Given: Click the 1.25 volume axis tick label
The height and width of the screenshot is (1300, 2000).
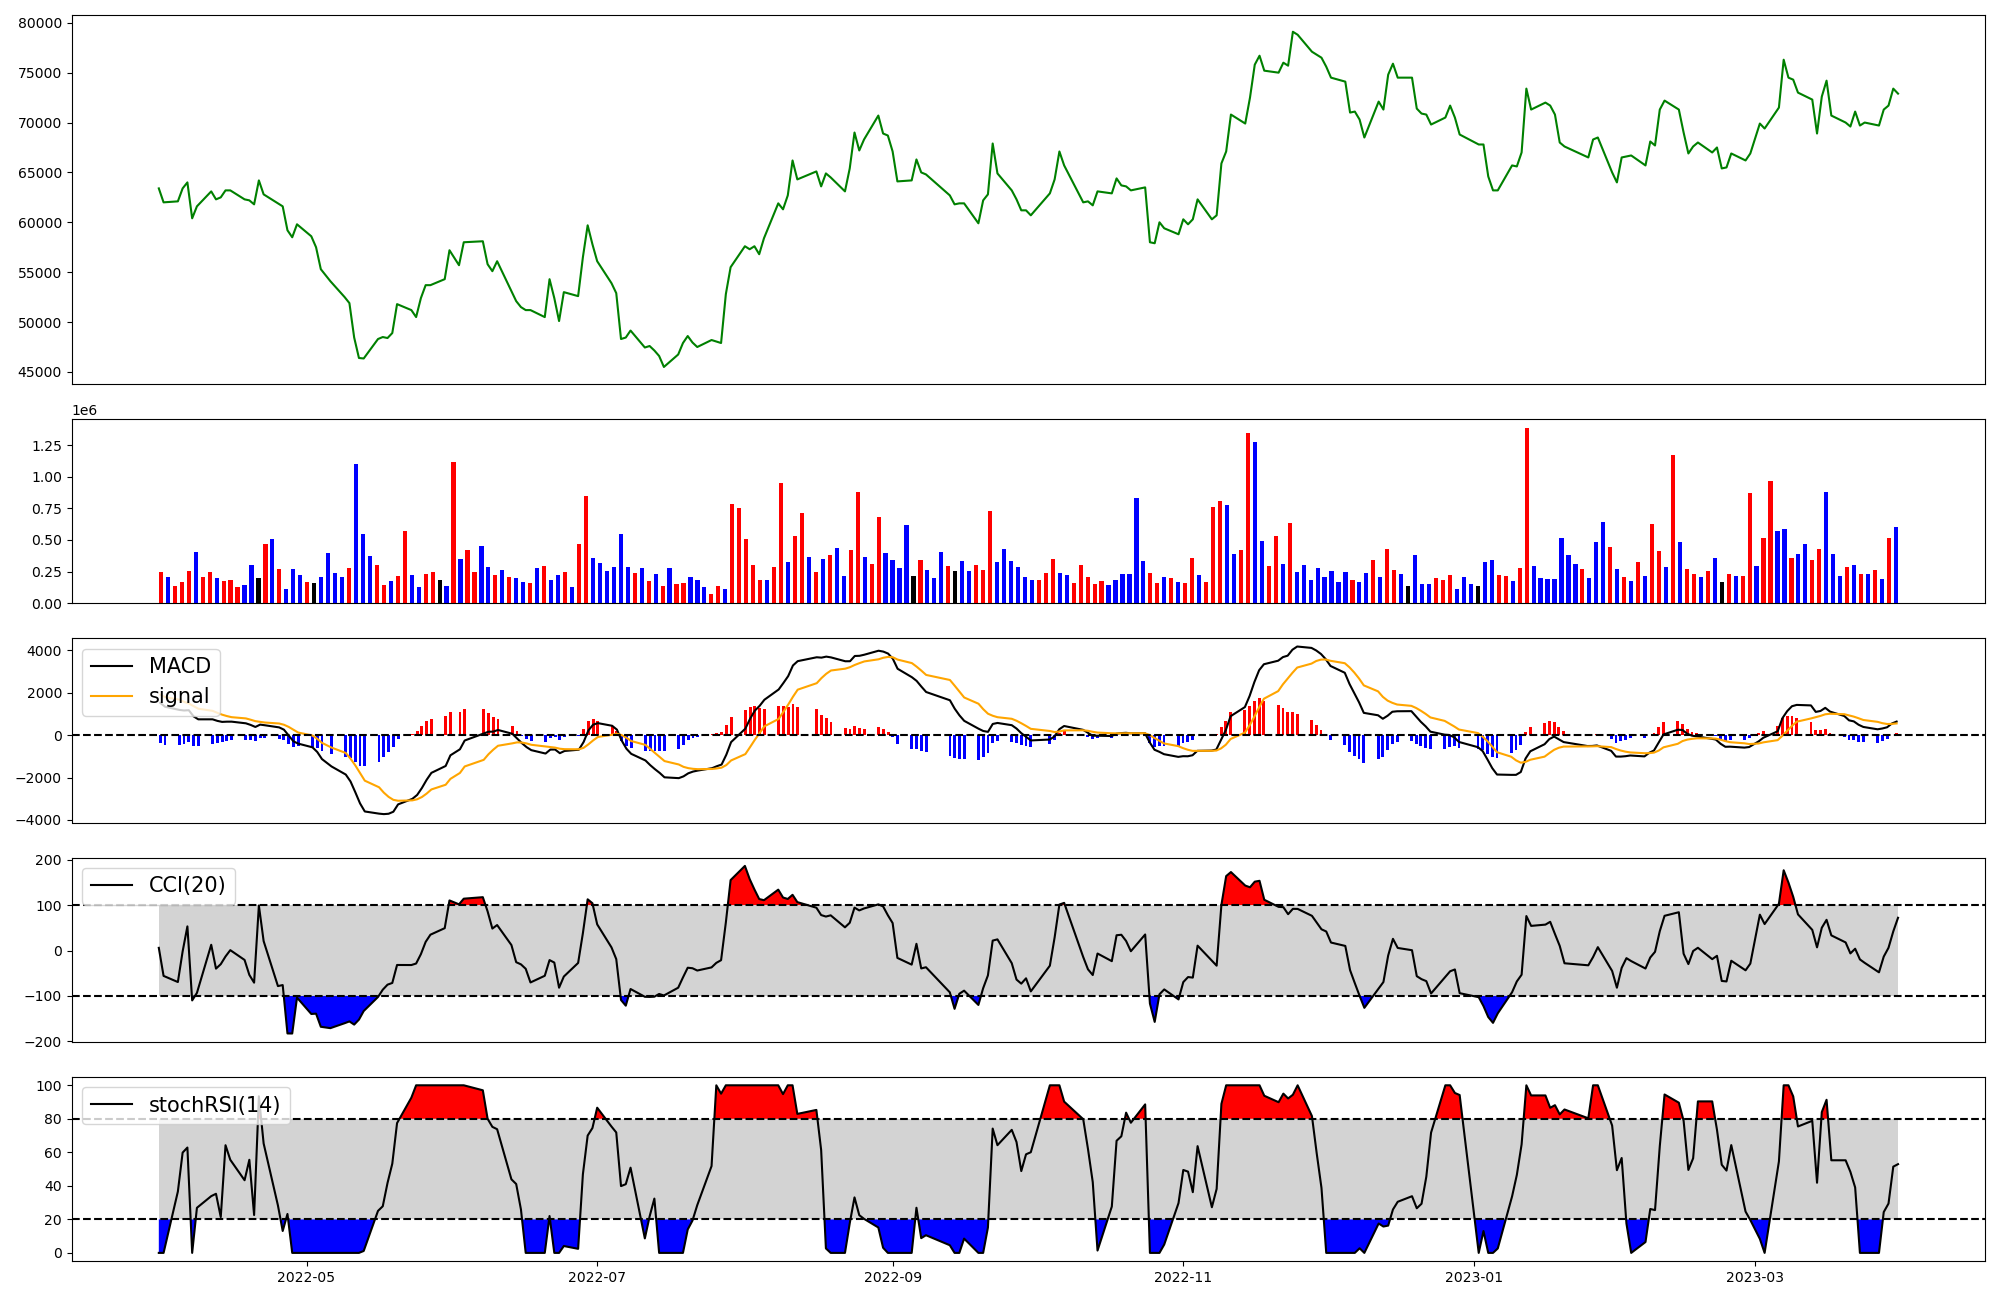Looking at the screenshot, I should 46,446.
